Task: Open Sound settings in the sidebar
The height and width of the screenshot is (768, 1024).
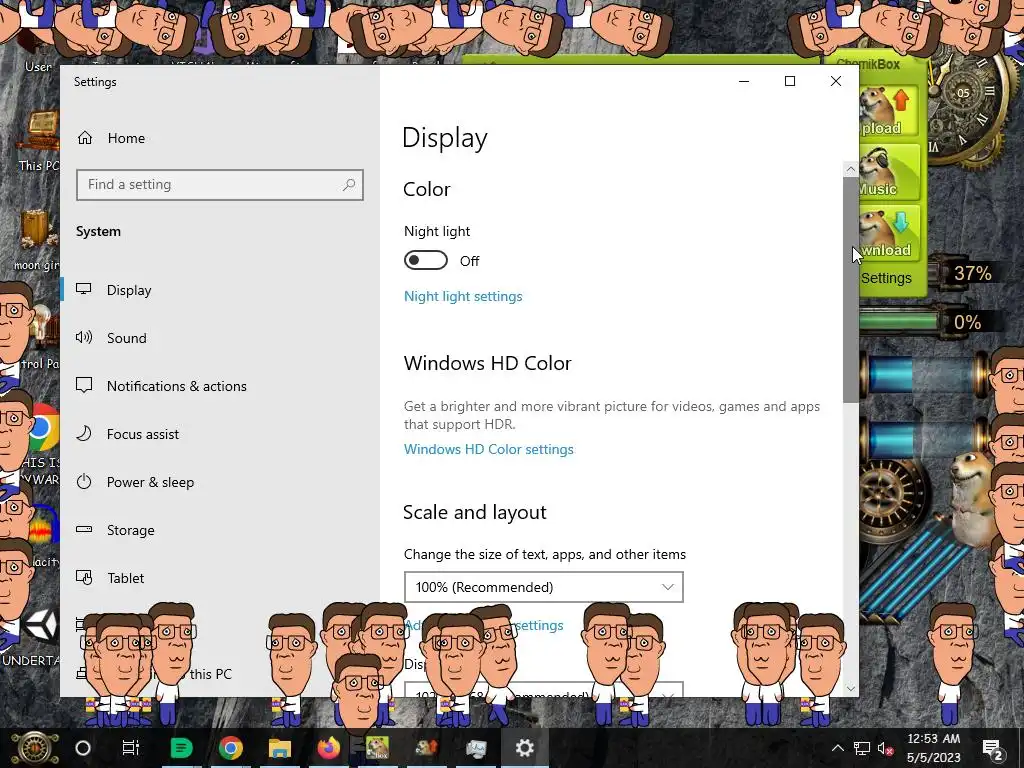Action: 127,338
